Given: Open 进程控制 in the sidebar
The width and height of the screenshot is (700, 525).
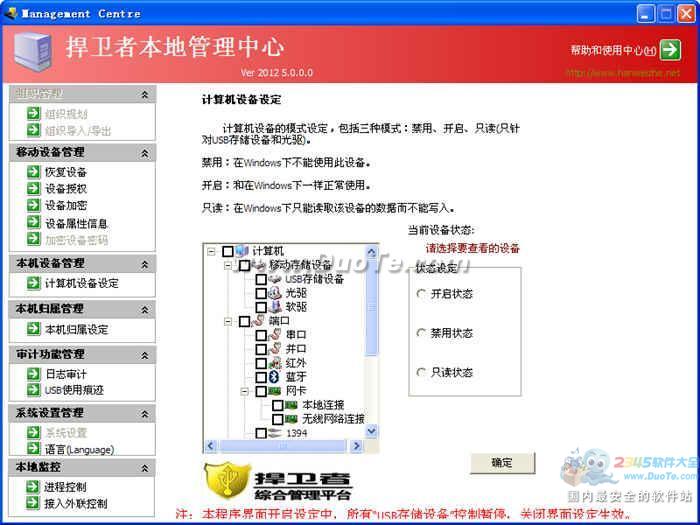Looking at the screenshot, I should point(65,487).
